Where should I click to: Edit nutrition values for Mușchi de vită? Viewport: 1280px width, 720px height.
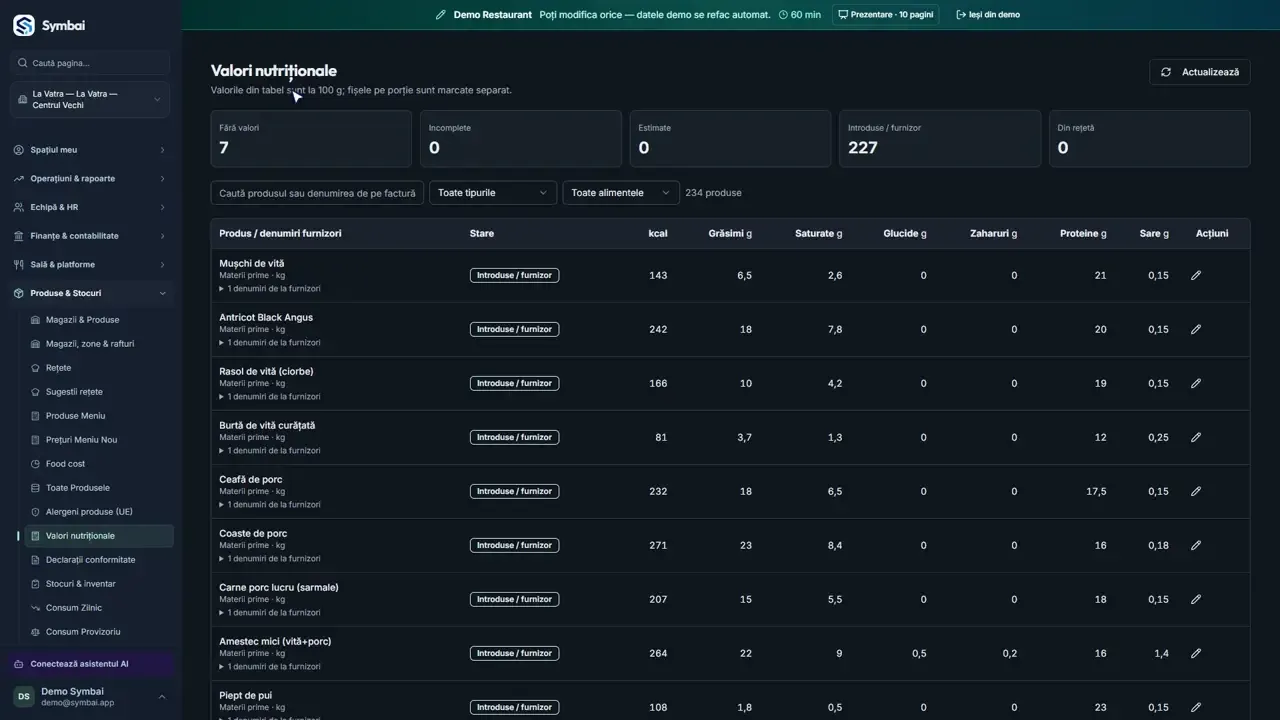click(x=1195, y=275)
